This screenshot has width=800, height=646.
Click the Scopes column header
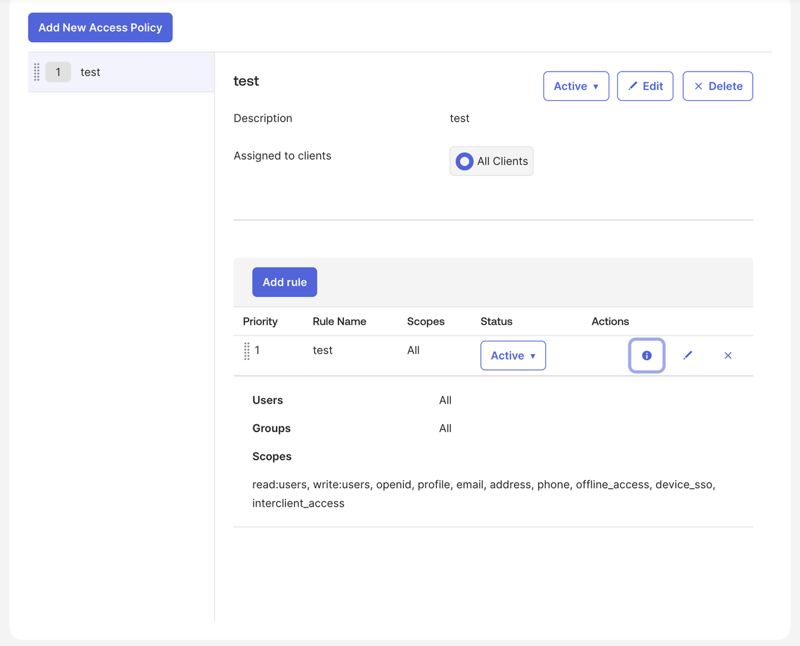pos(426,321)
